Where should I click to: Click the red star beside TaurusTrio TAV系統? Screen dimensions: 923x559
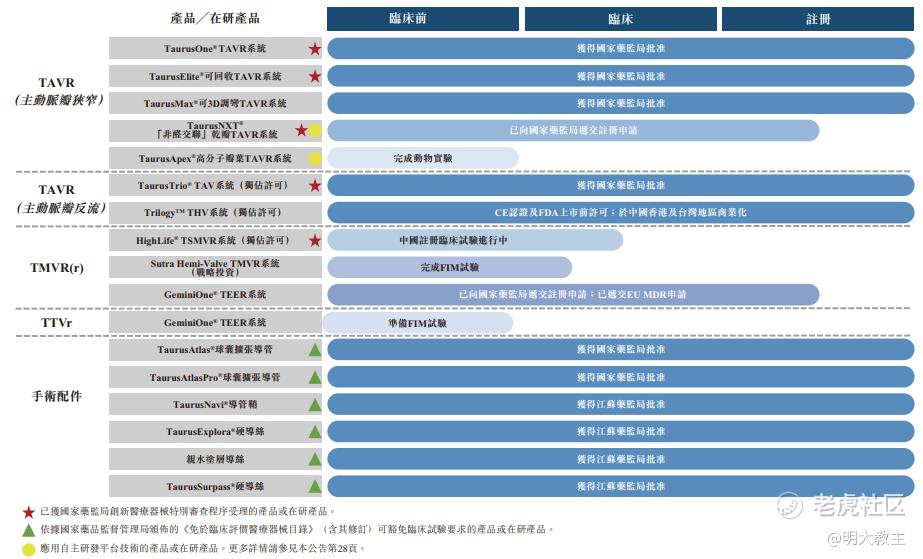(315, 186)
